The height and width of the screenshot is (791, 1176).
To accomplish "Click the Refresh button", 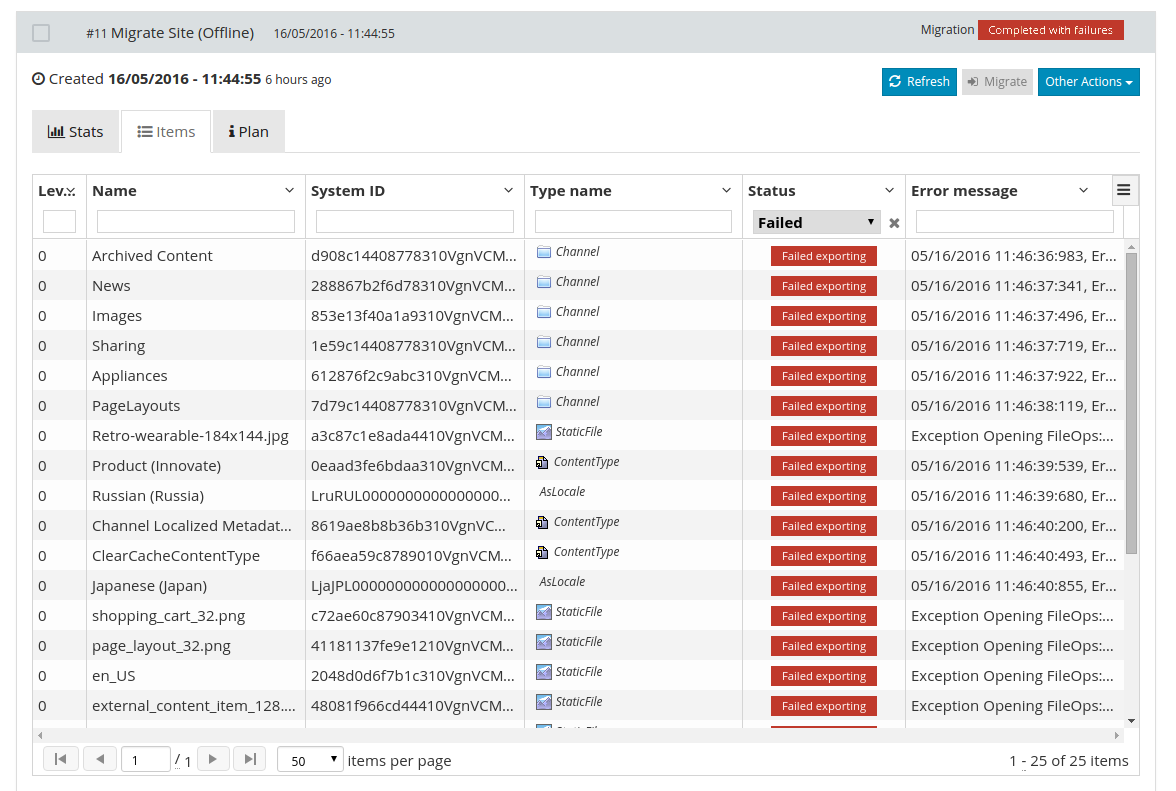I will 919,82.
